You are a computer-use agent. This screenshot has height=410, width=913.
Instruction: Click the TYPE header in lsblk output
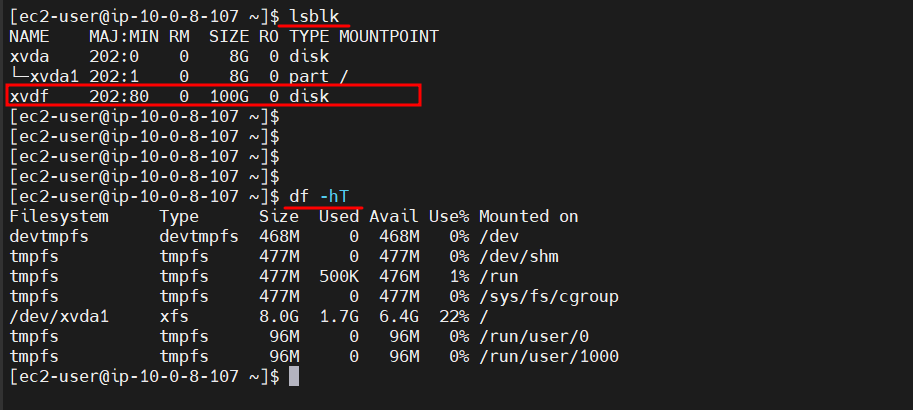[x=309, y=37]
